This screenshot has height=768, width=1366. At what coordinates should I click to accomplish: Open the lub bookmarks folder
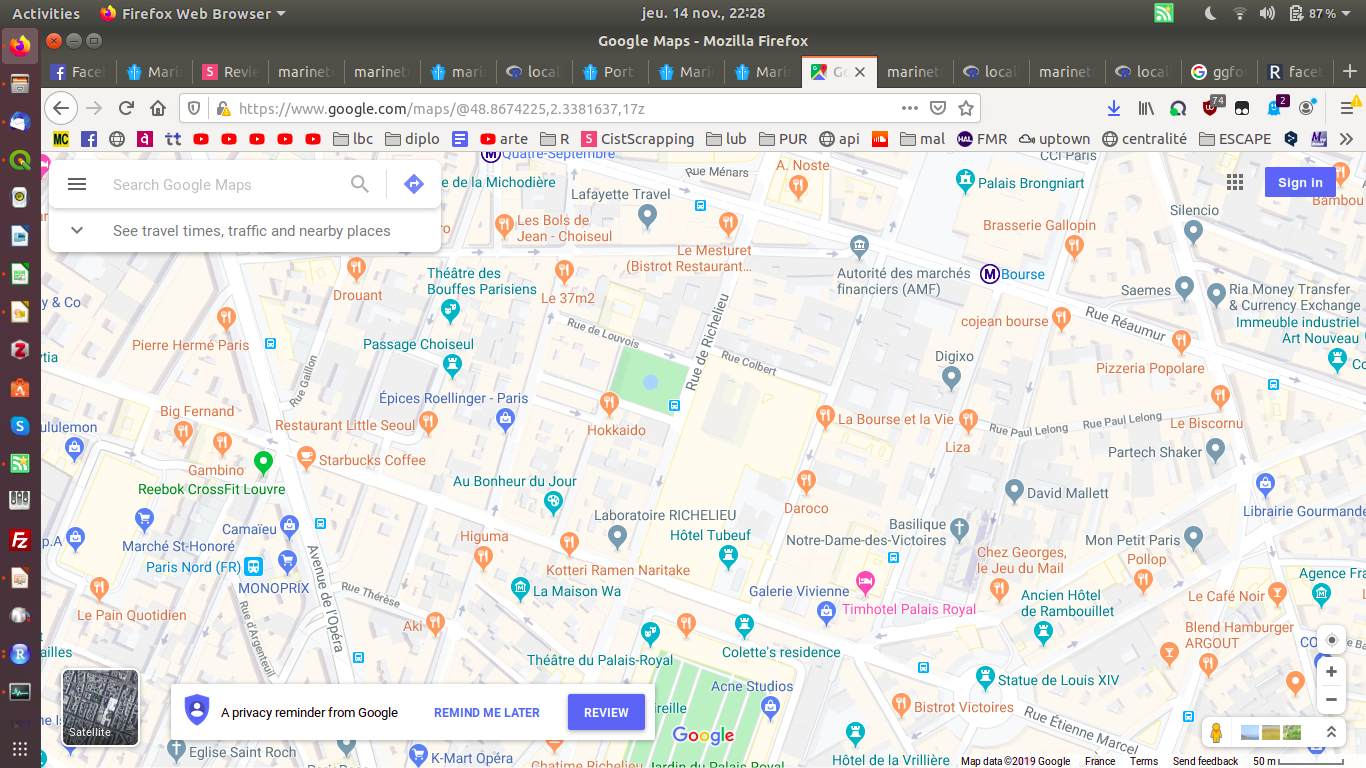click(726, 139)
